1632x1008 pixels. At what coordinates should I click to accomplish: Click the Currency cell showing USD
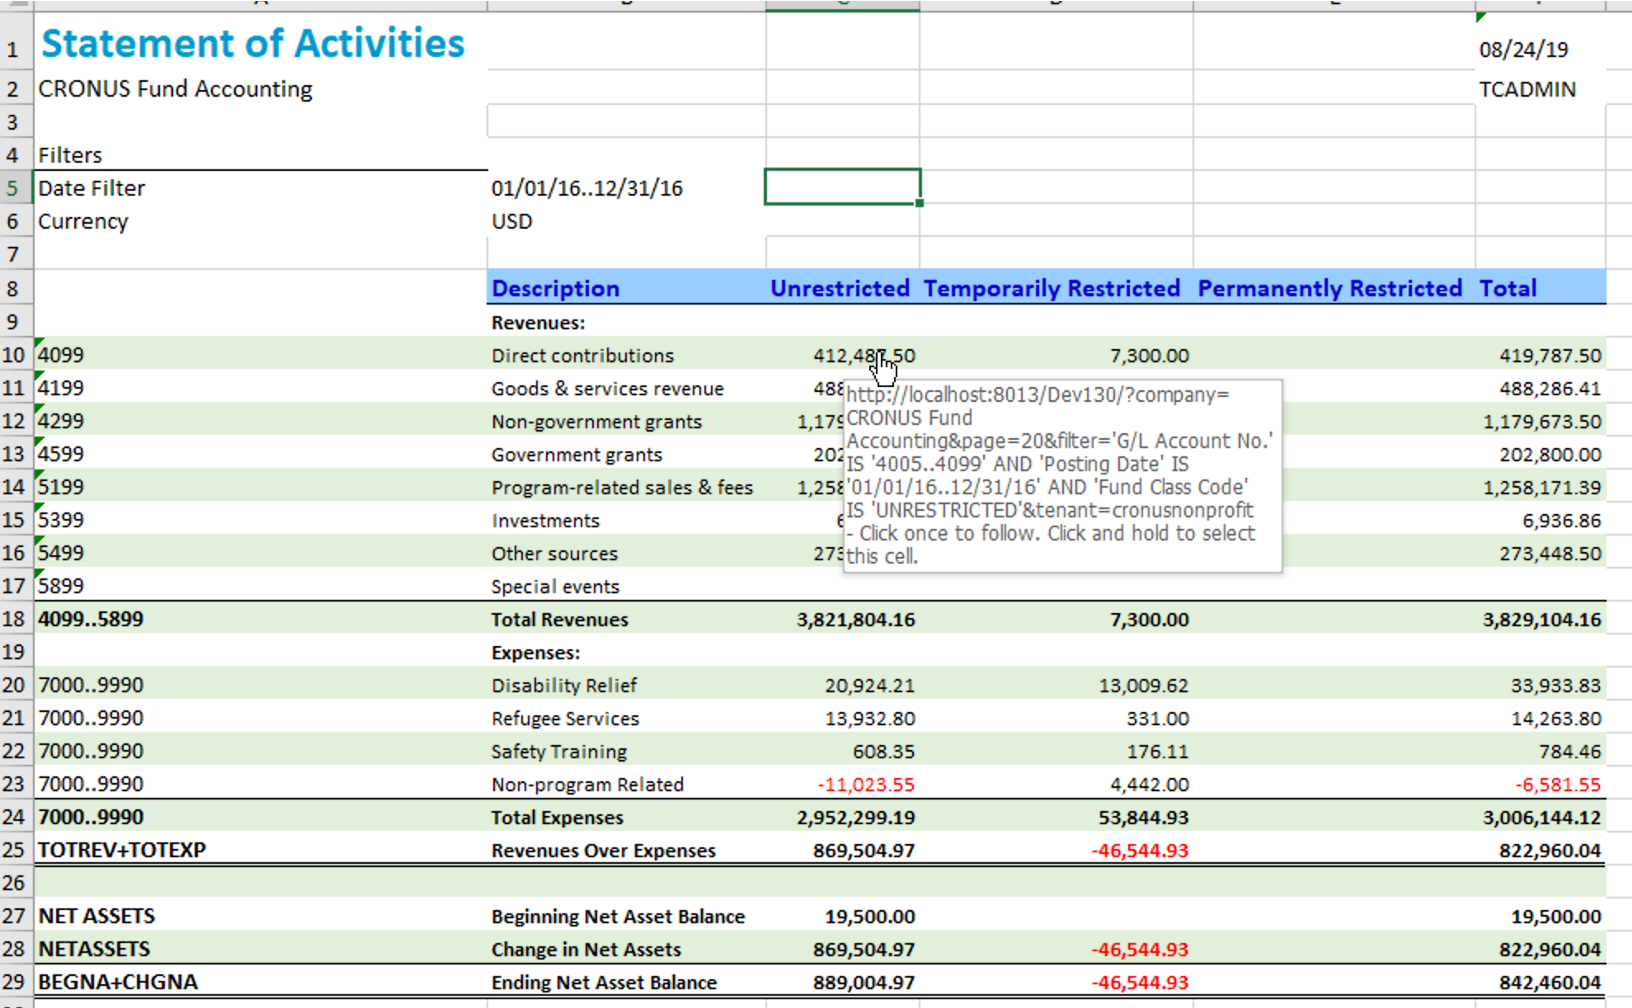tap(512, 221)
